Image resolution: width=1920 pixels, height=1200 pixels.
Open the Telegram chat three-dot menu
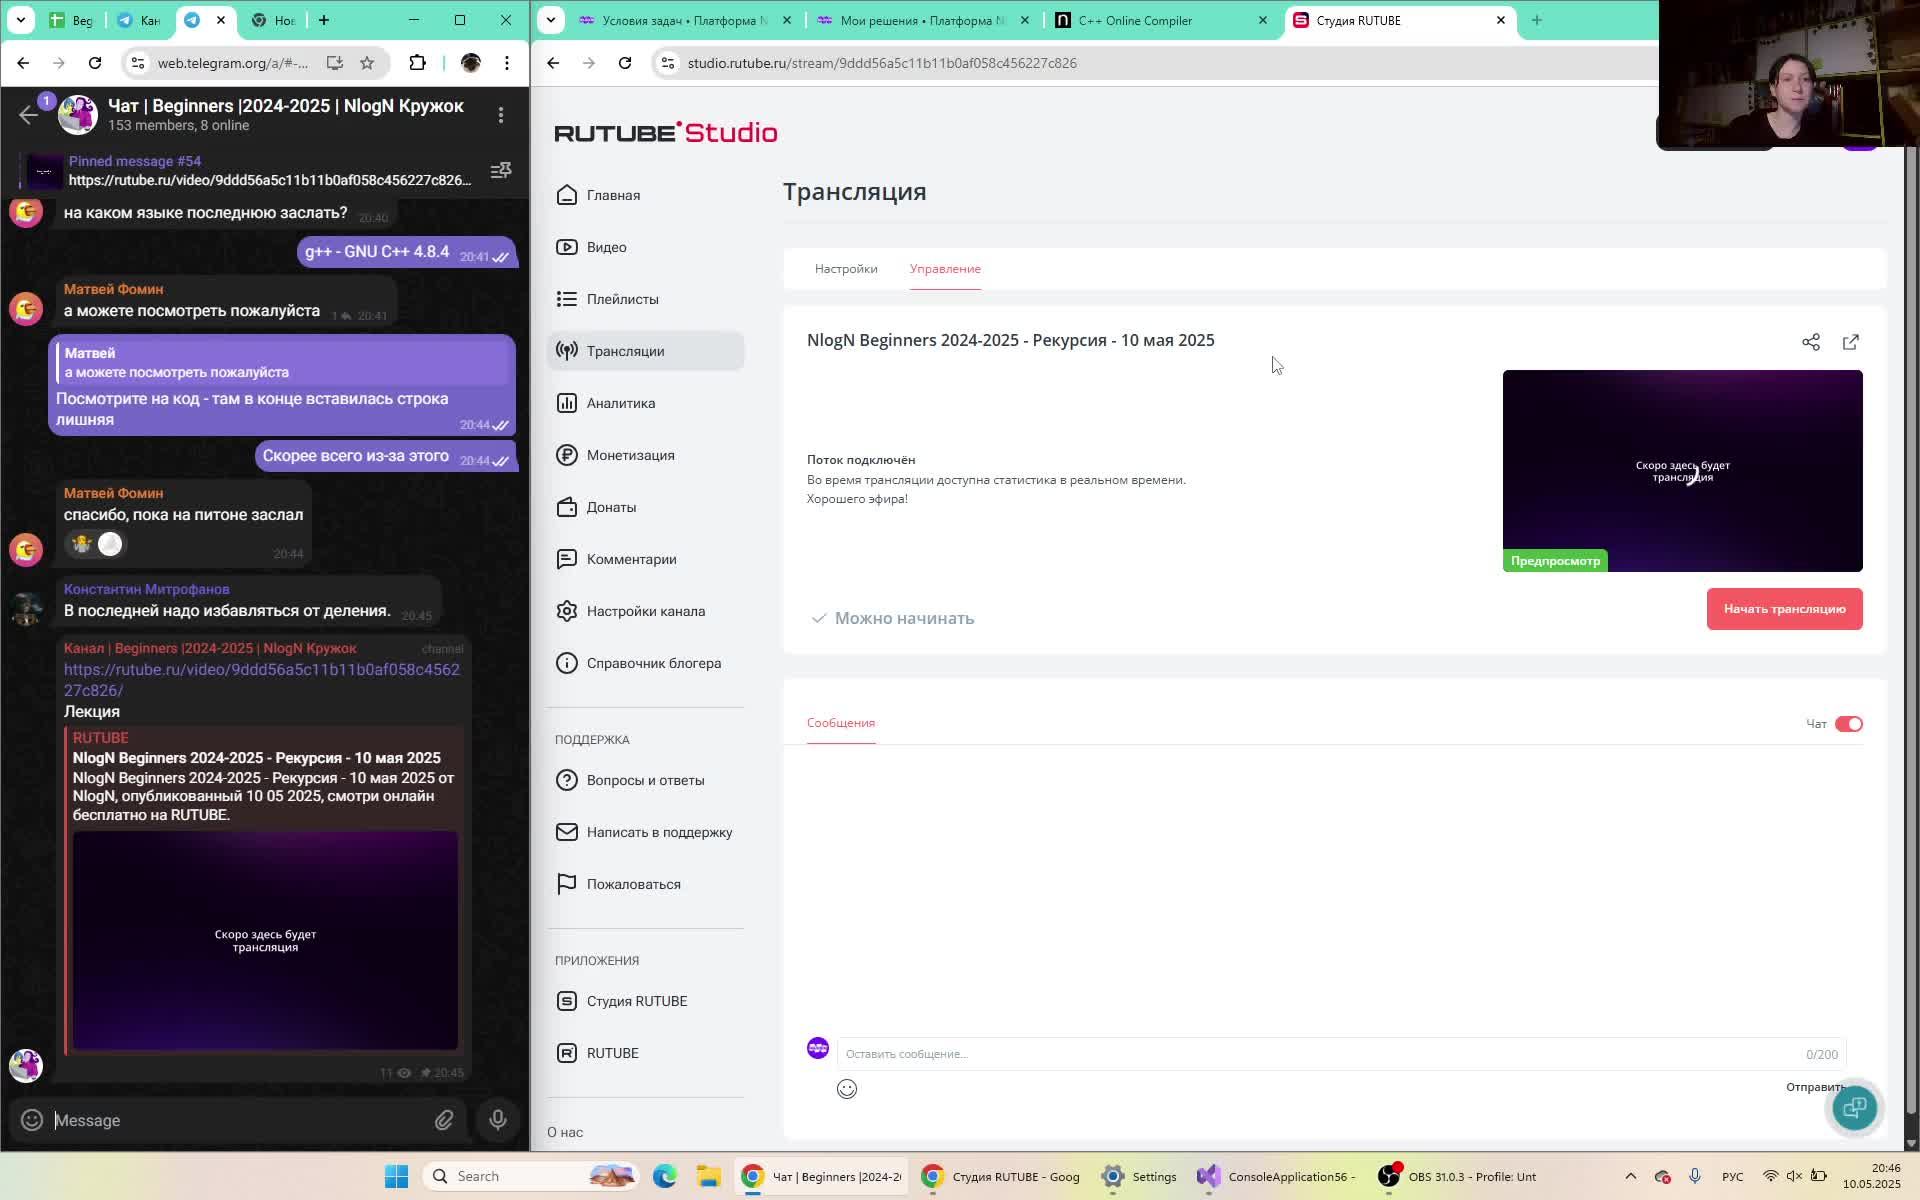[501, 115]
